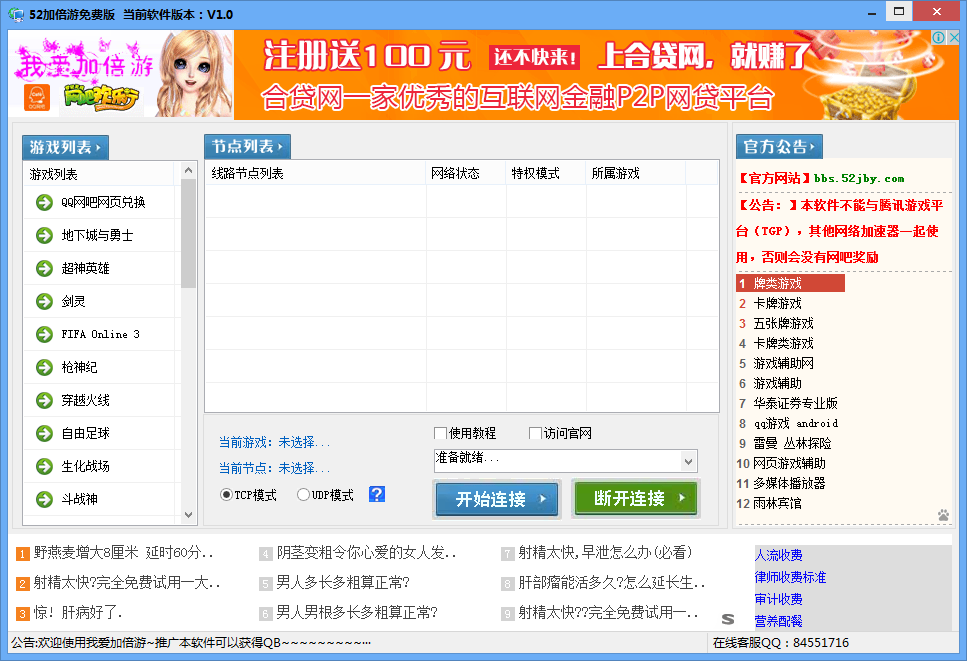
Task: Open the 节点列表 tab header
Action: (247, 146)
